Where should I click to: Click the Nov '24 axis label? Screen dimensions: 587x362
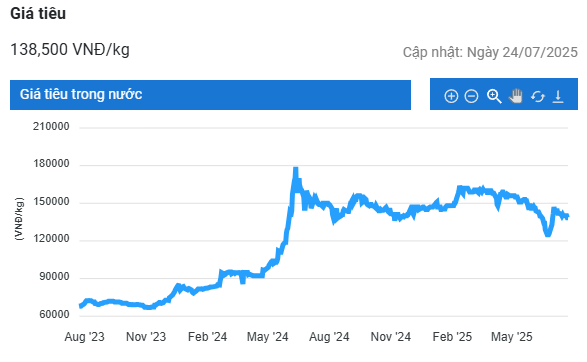tap(390, 337)
